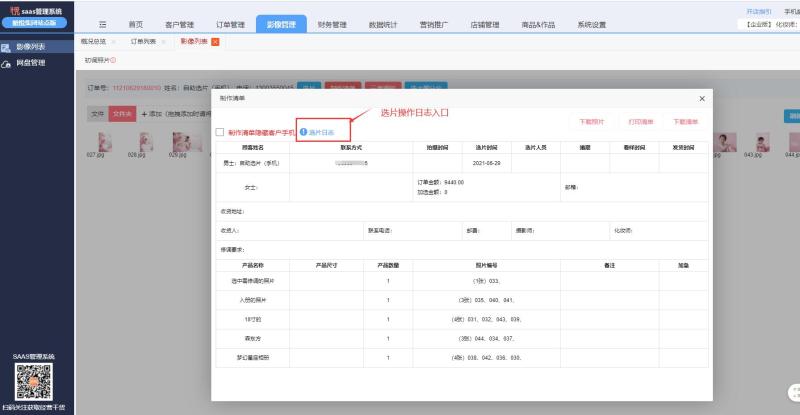Click the 开店指引 link

pos(759,12)
